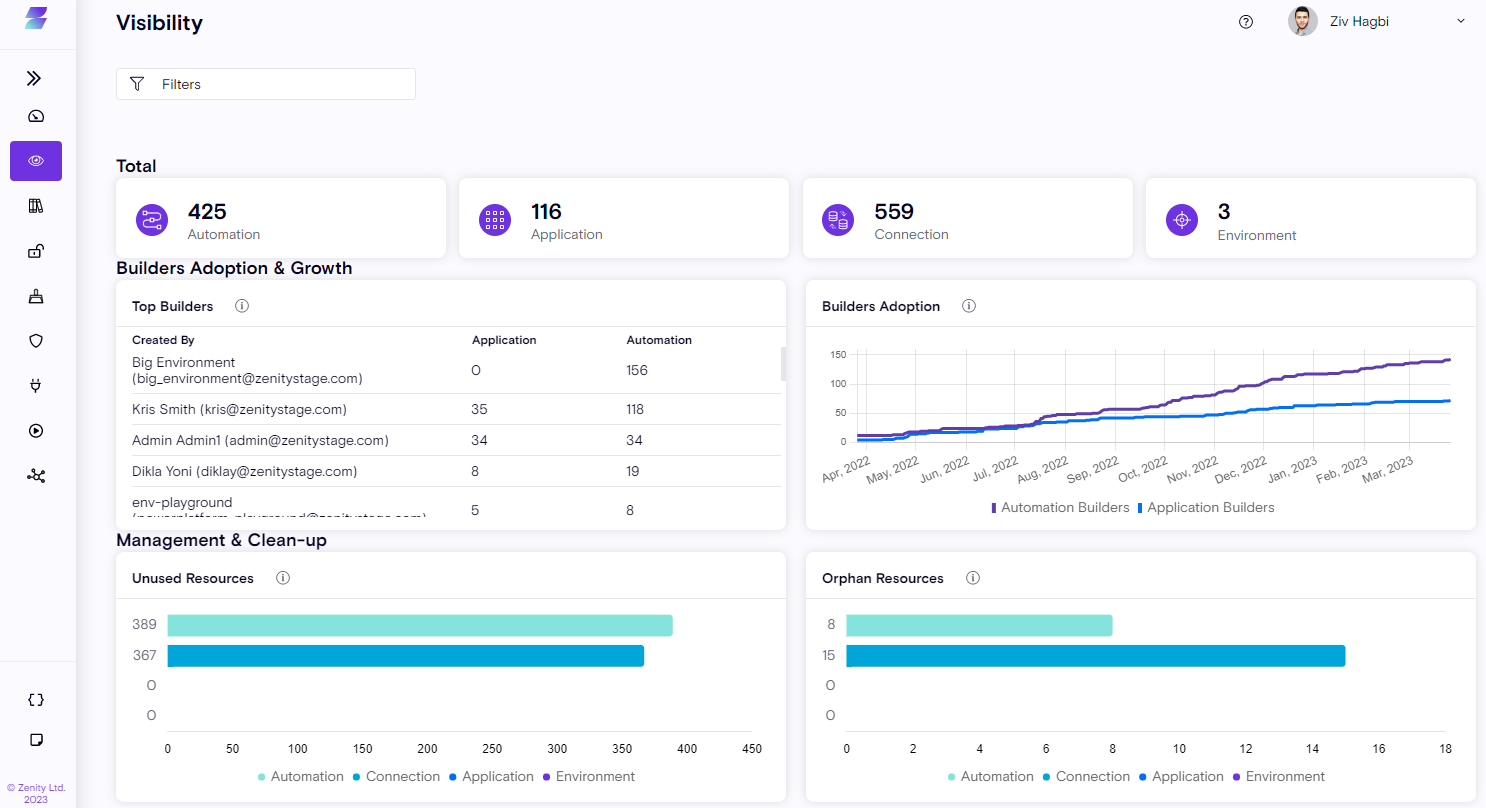Image resolution: width=1486 pixels, height=808 pixels.
Task: Open the unlocked padlock icon in sidebar
Action: pyautogui.click(x=36, y=251)
